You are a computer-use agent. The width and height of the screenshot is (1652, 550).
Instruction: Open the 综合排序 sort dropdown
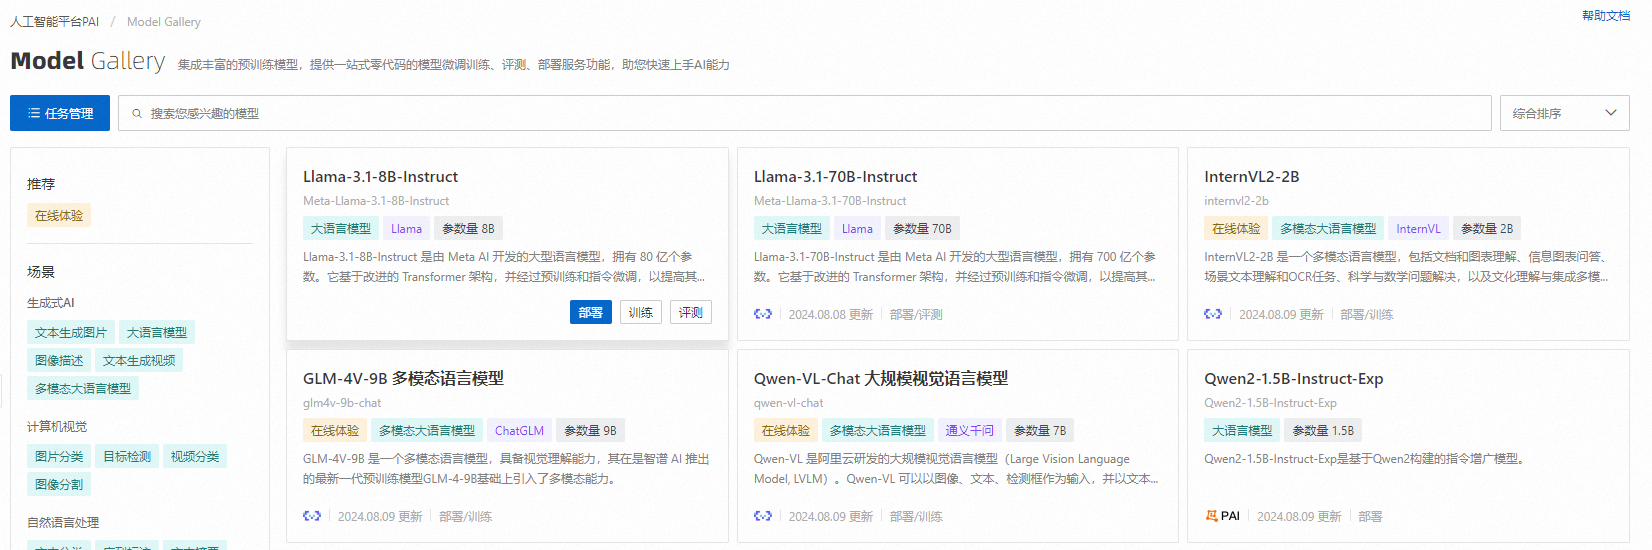pyautogui.click(x=1565, y=113)
